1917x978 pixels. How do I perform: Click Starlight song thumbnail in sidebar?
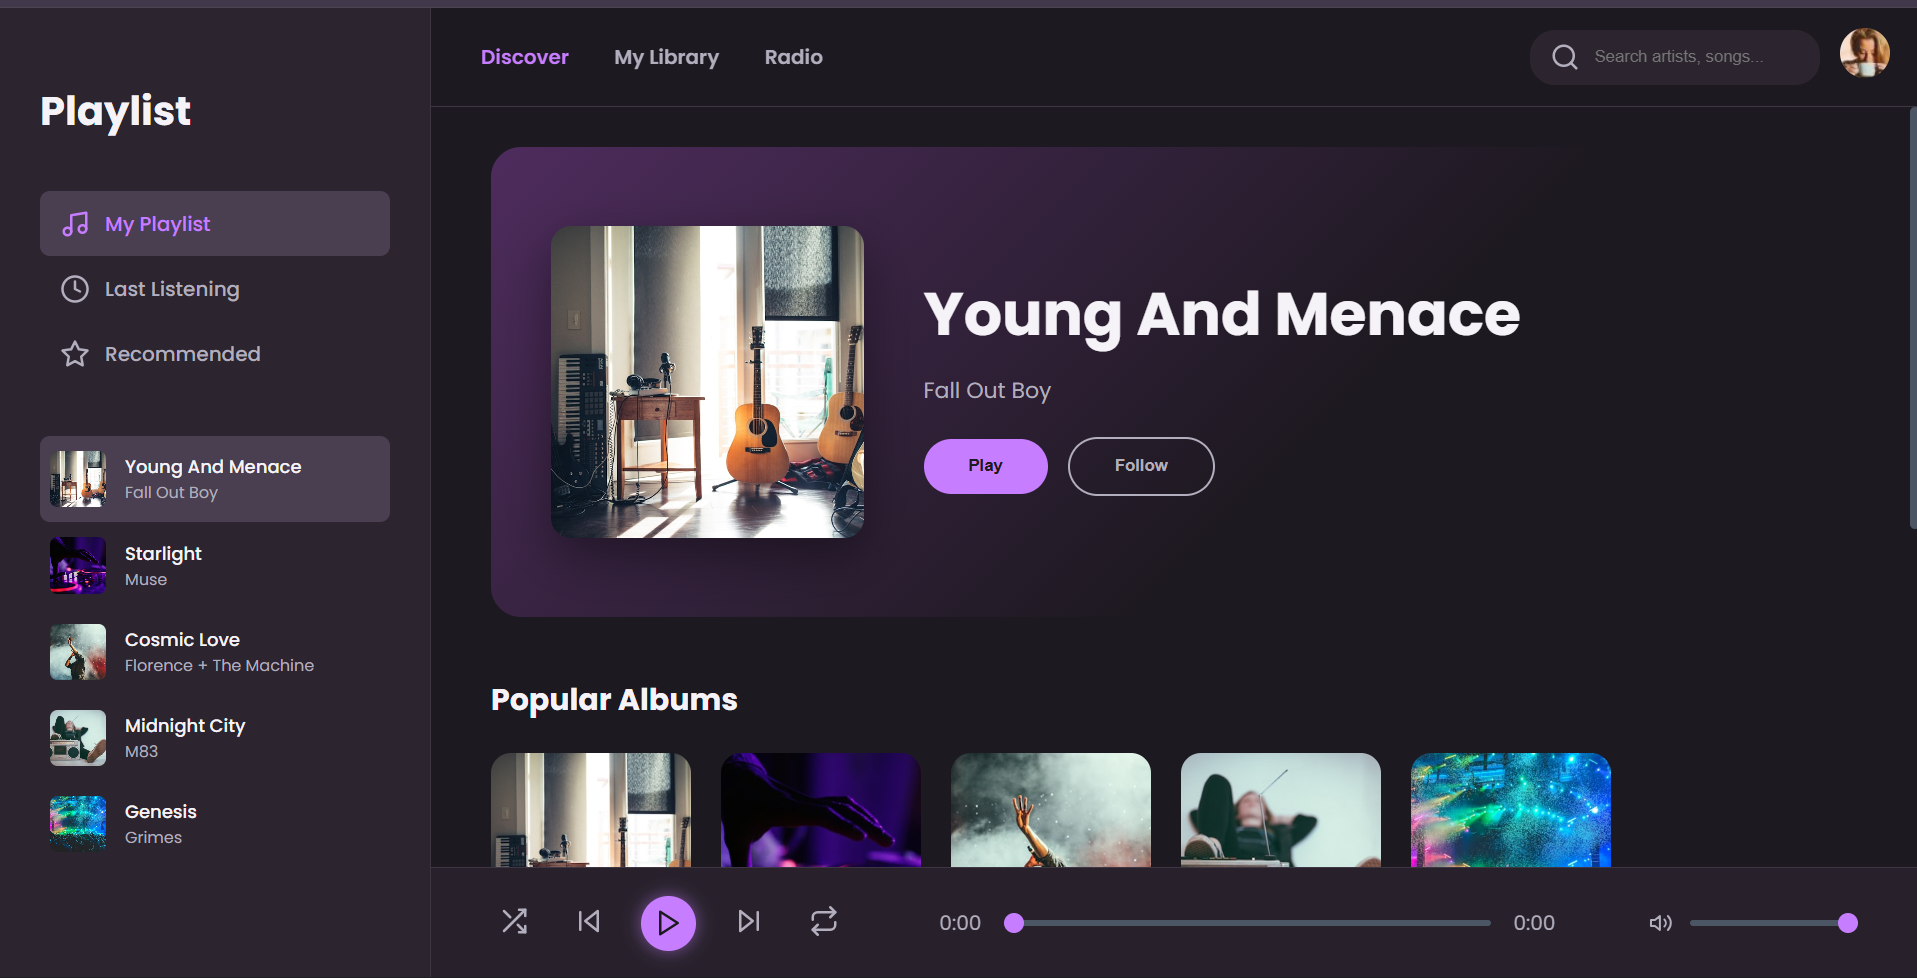point(78,566)
